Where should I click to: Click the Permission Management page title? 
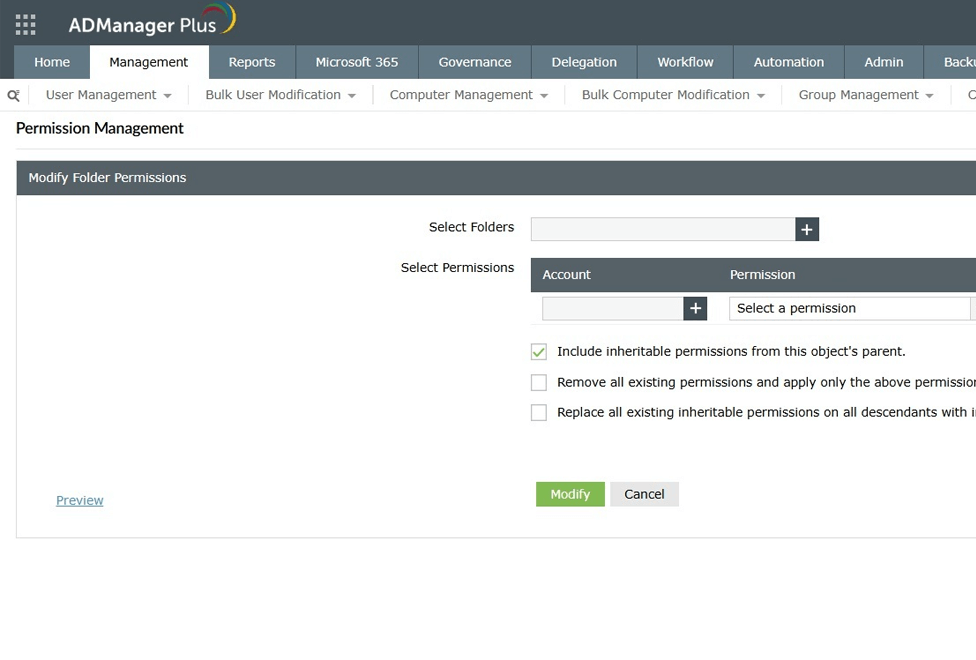click(x=100, y=128)
